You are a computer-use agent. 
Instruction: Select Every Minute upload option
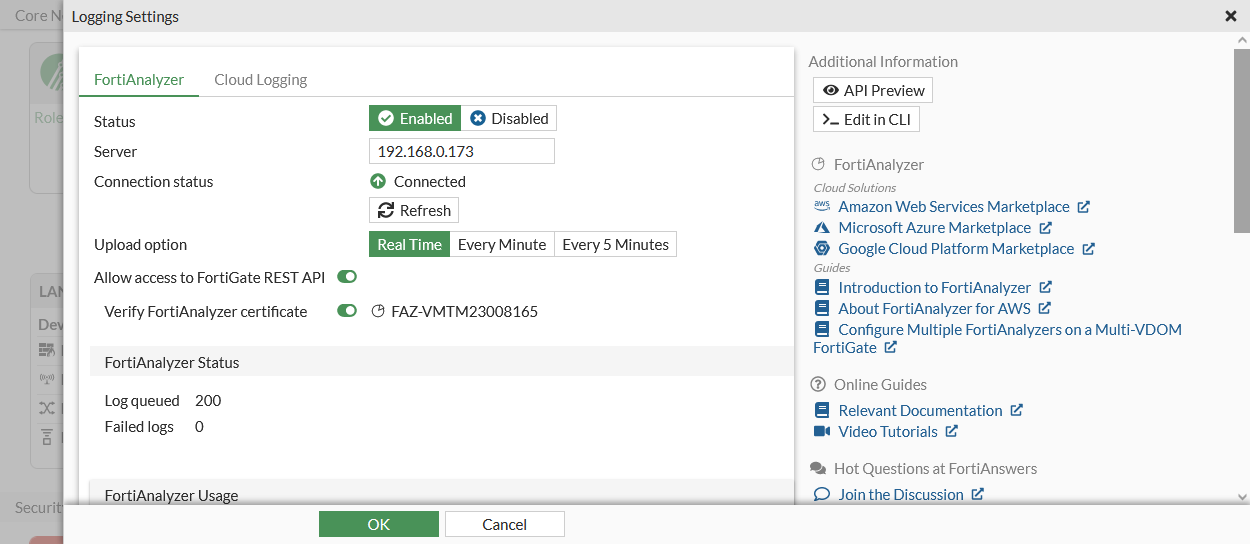pyautogui.click(x=502, y=244)
